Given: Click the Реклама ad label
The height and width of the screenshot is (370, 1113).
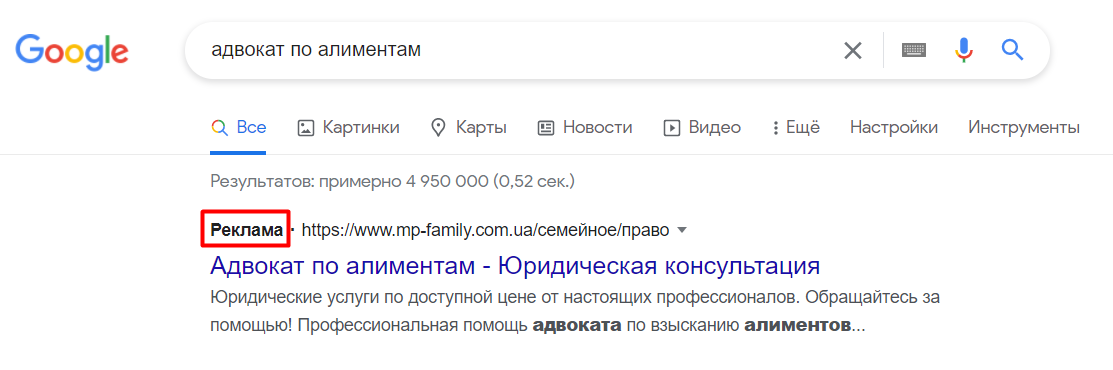Looking at the screenshot, I should coord(246,230).
